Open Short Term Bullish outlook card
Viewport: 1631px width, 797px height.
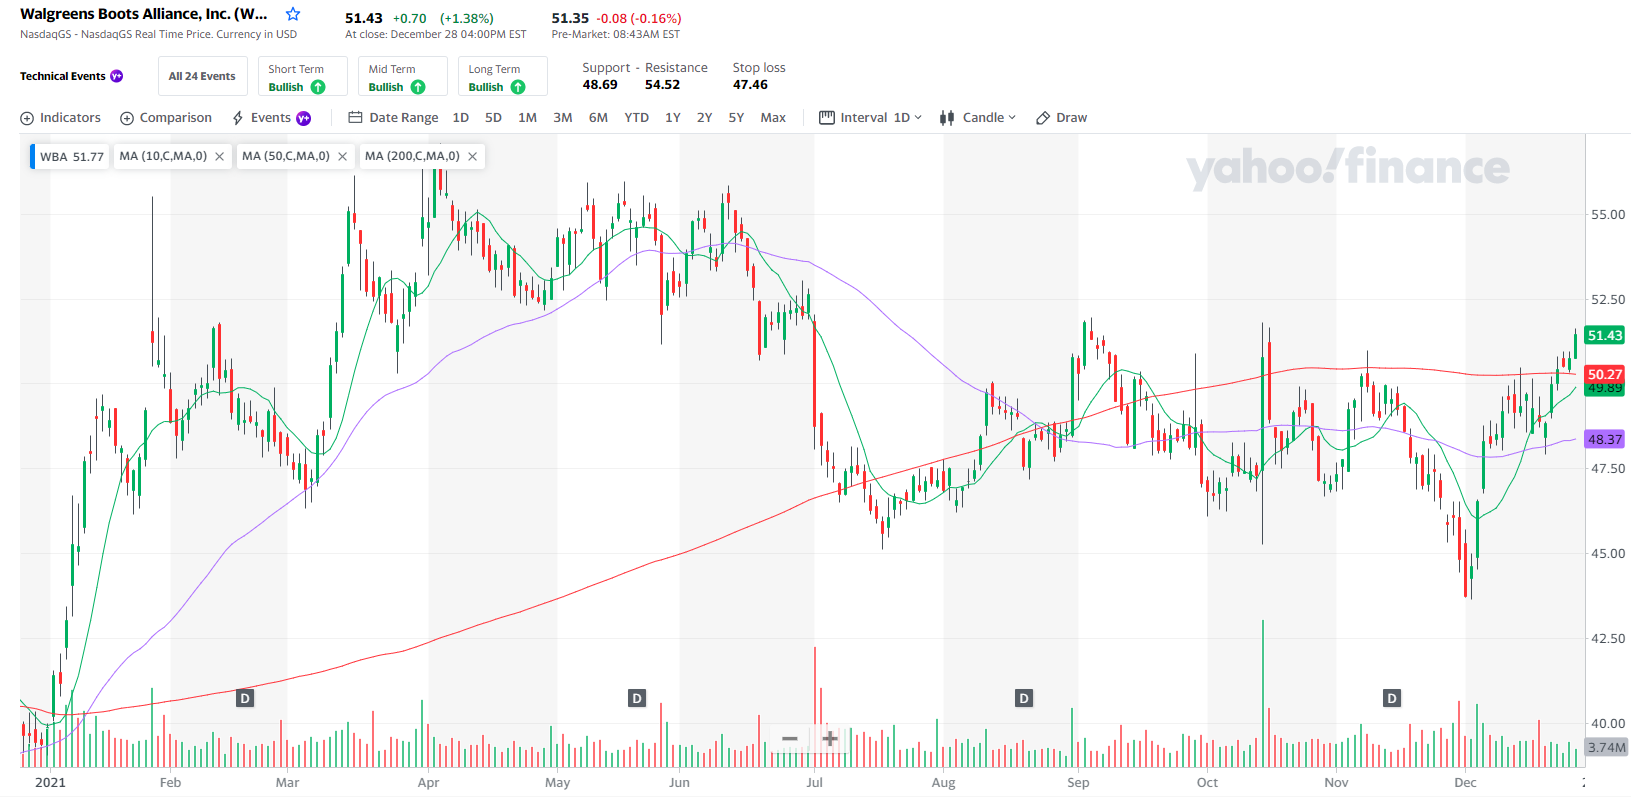coord(302,77)
